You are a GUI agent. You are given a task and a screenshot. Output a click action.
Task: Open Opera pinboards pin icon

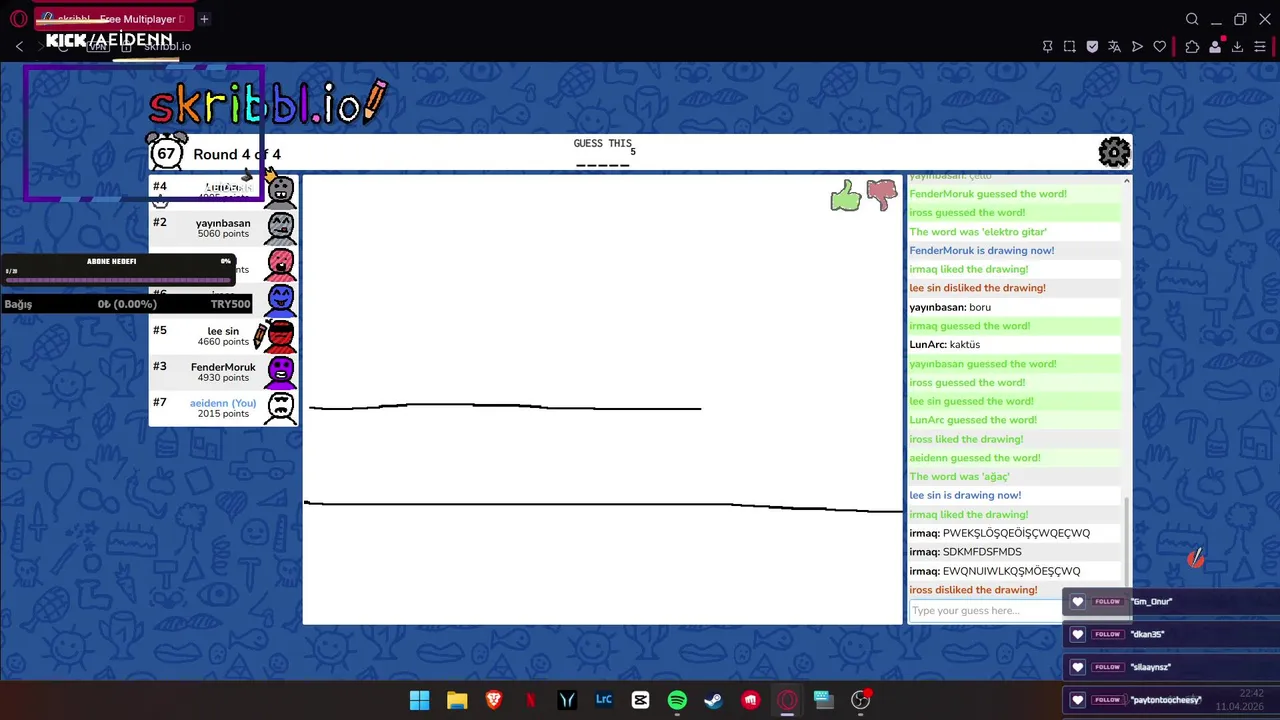(x=1047, y=46)
